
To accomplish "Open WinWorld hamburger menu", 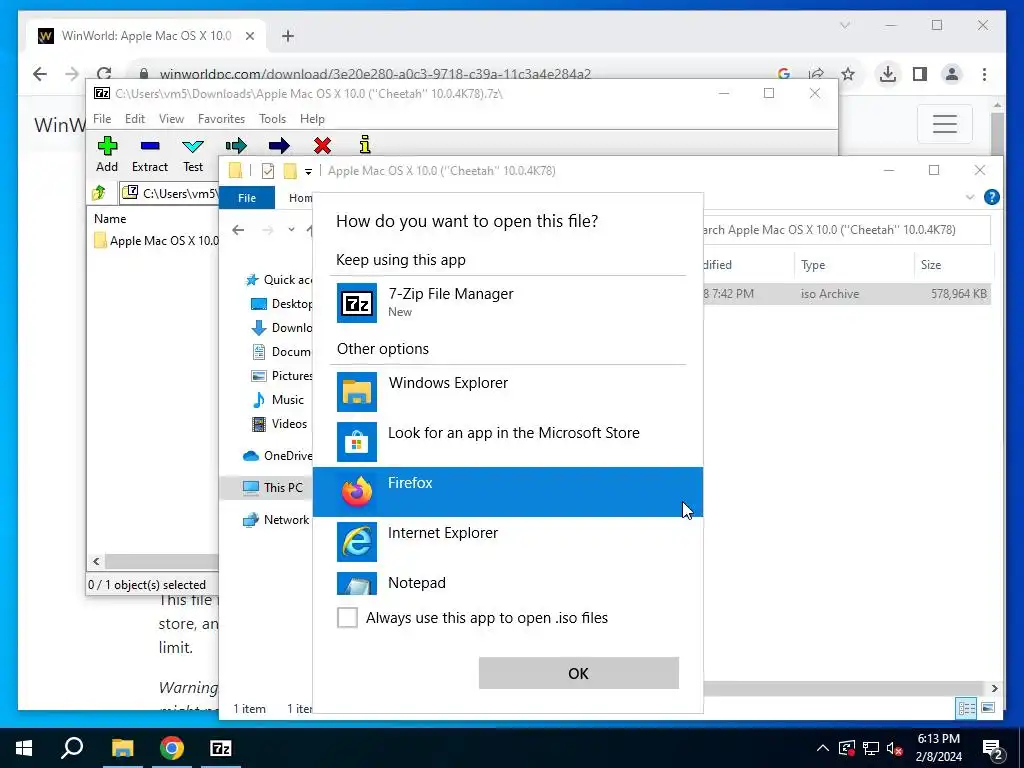I will pos(945,123).
